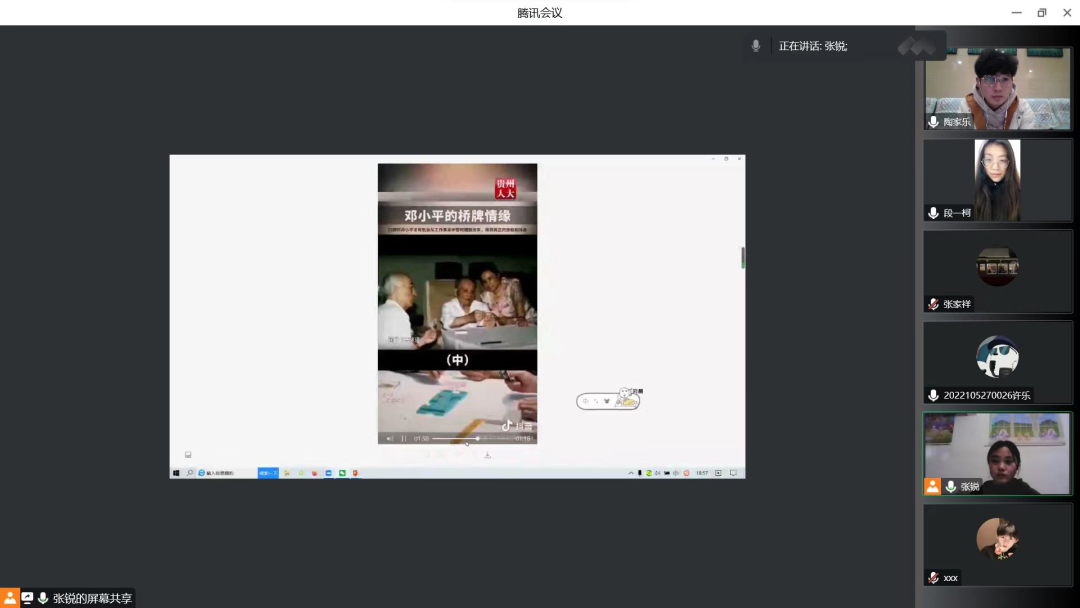Close the shared browser window
The image size is (1080, 608).
pos(740,159)
